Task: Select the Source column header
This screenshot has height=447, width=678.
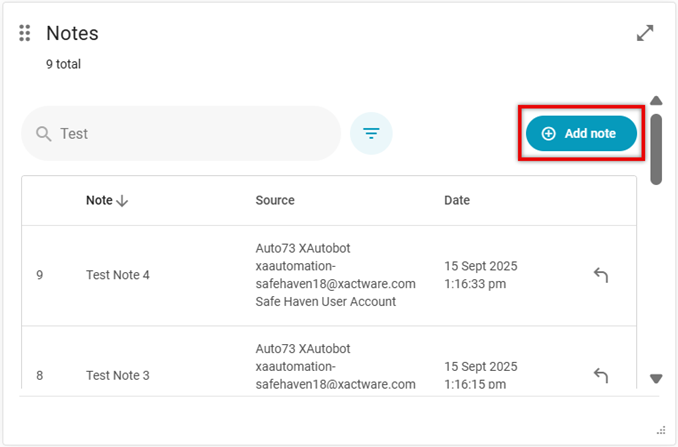Action: [x=275, y=200]
